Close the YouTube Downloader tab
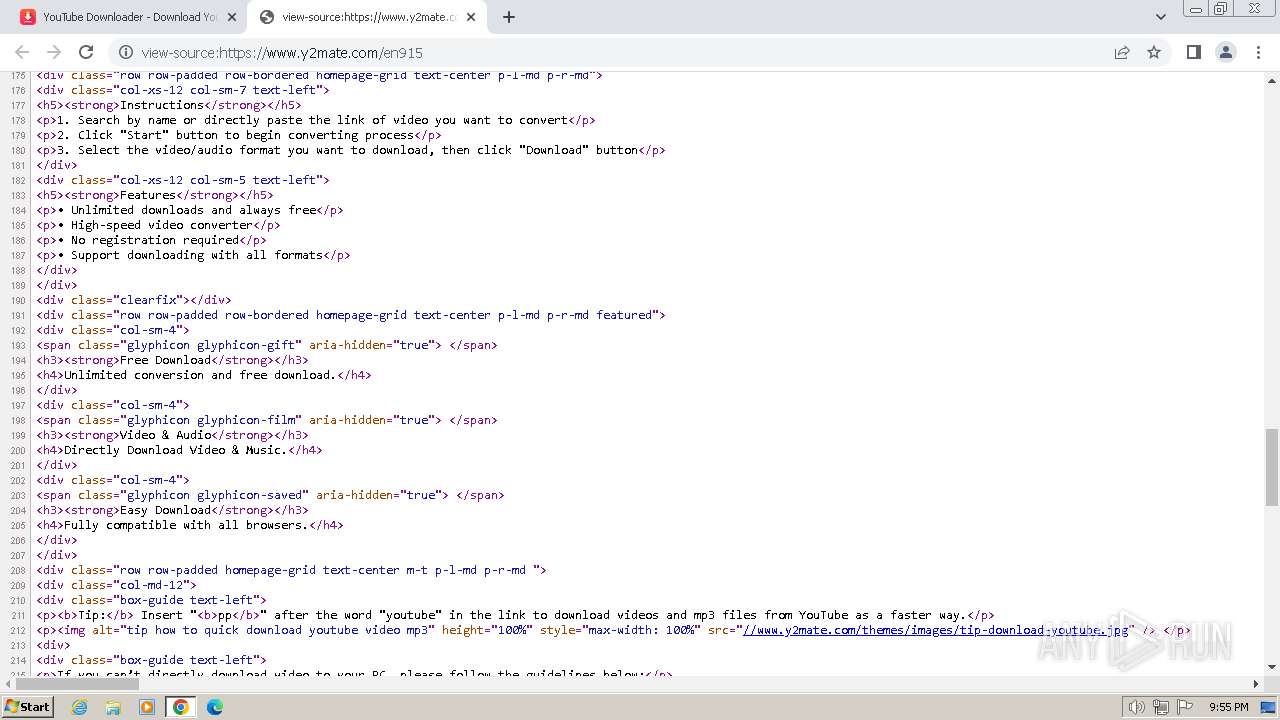 pyautogui.click(x=232, y=17)
